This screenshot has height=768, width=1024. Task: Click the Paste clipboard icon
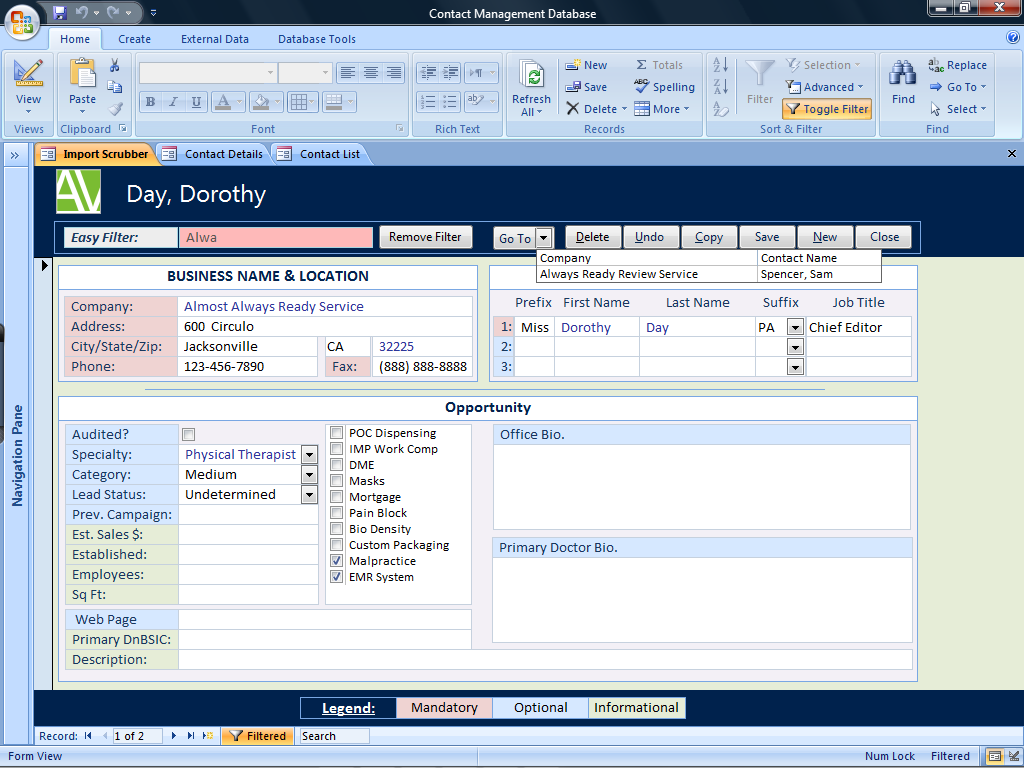82,73
